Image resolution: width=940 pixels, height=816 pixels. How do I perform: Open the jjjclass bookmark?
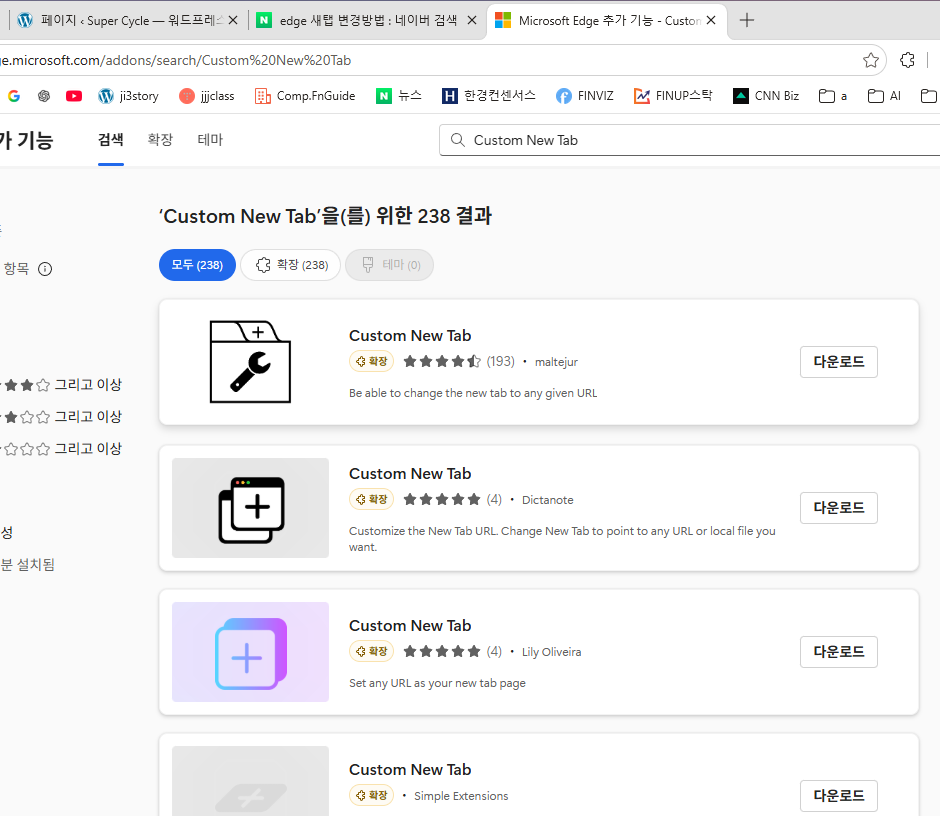(x=207, y=96)
